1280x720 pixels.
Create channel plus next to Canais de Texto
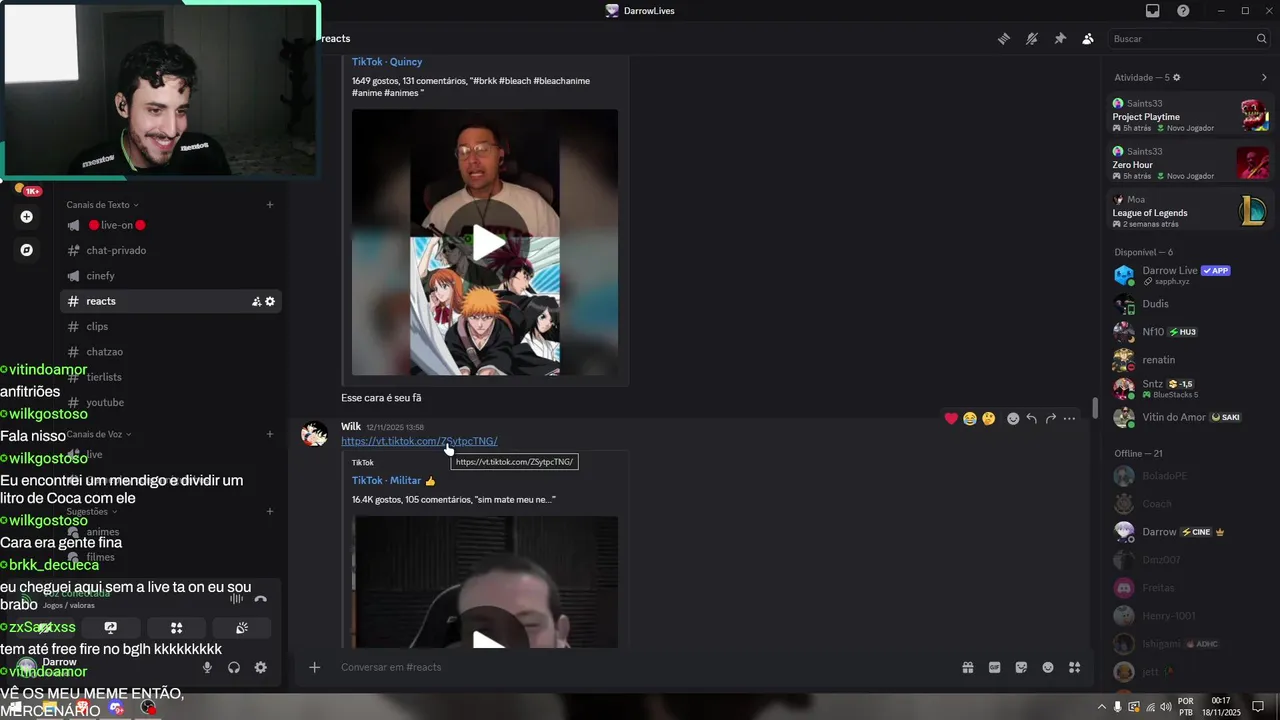(x=270, y=205)
